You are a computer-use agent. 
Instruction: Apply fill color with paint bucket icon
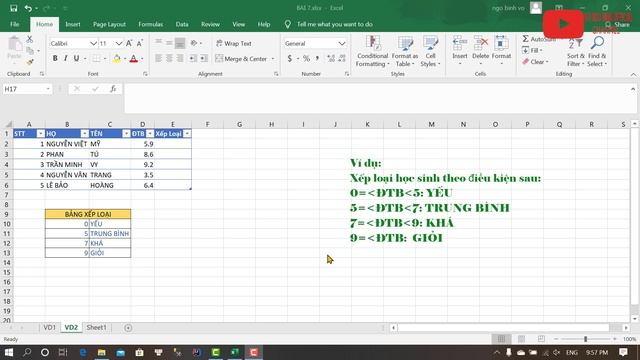tap(117, 59)
